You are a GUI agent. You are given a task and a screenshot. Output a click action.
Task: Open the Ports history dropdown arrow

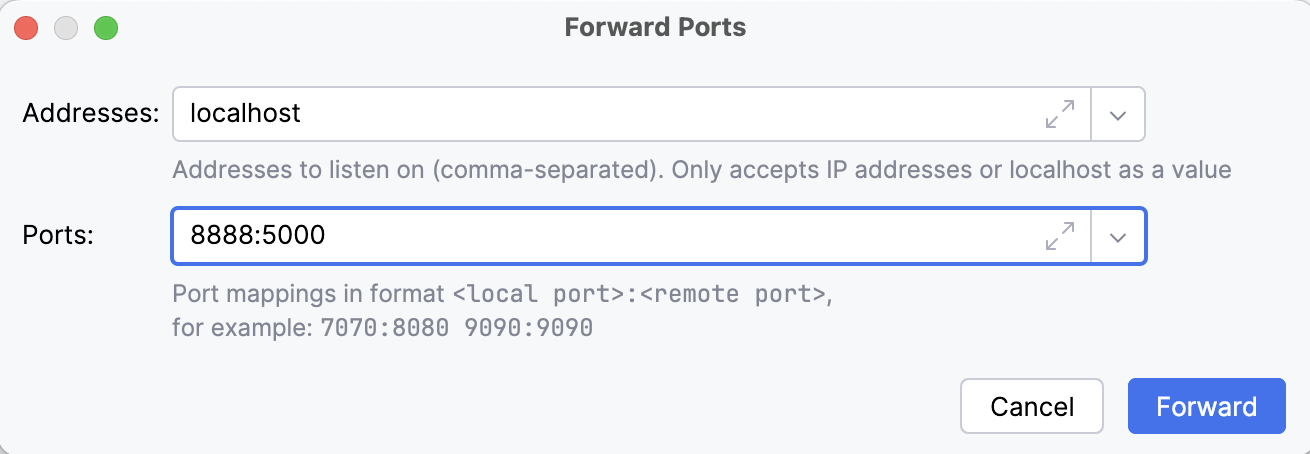(1118, 236)
